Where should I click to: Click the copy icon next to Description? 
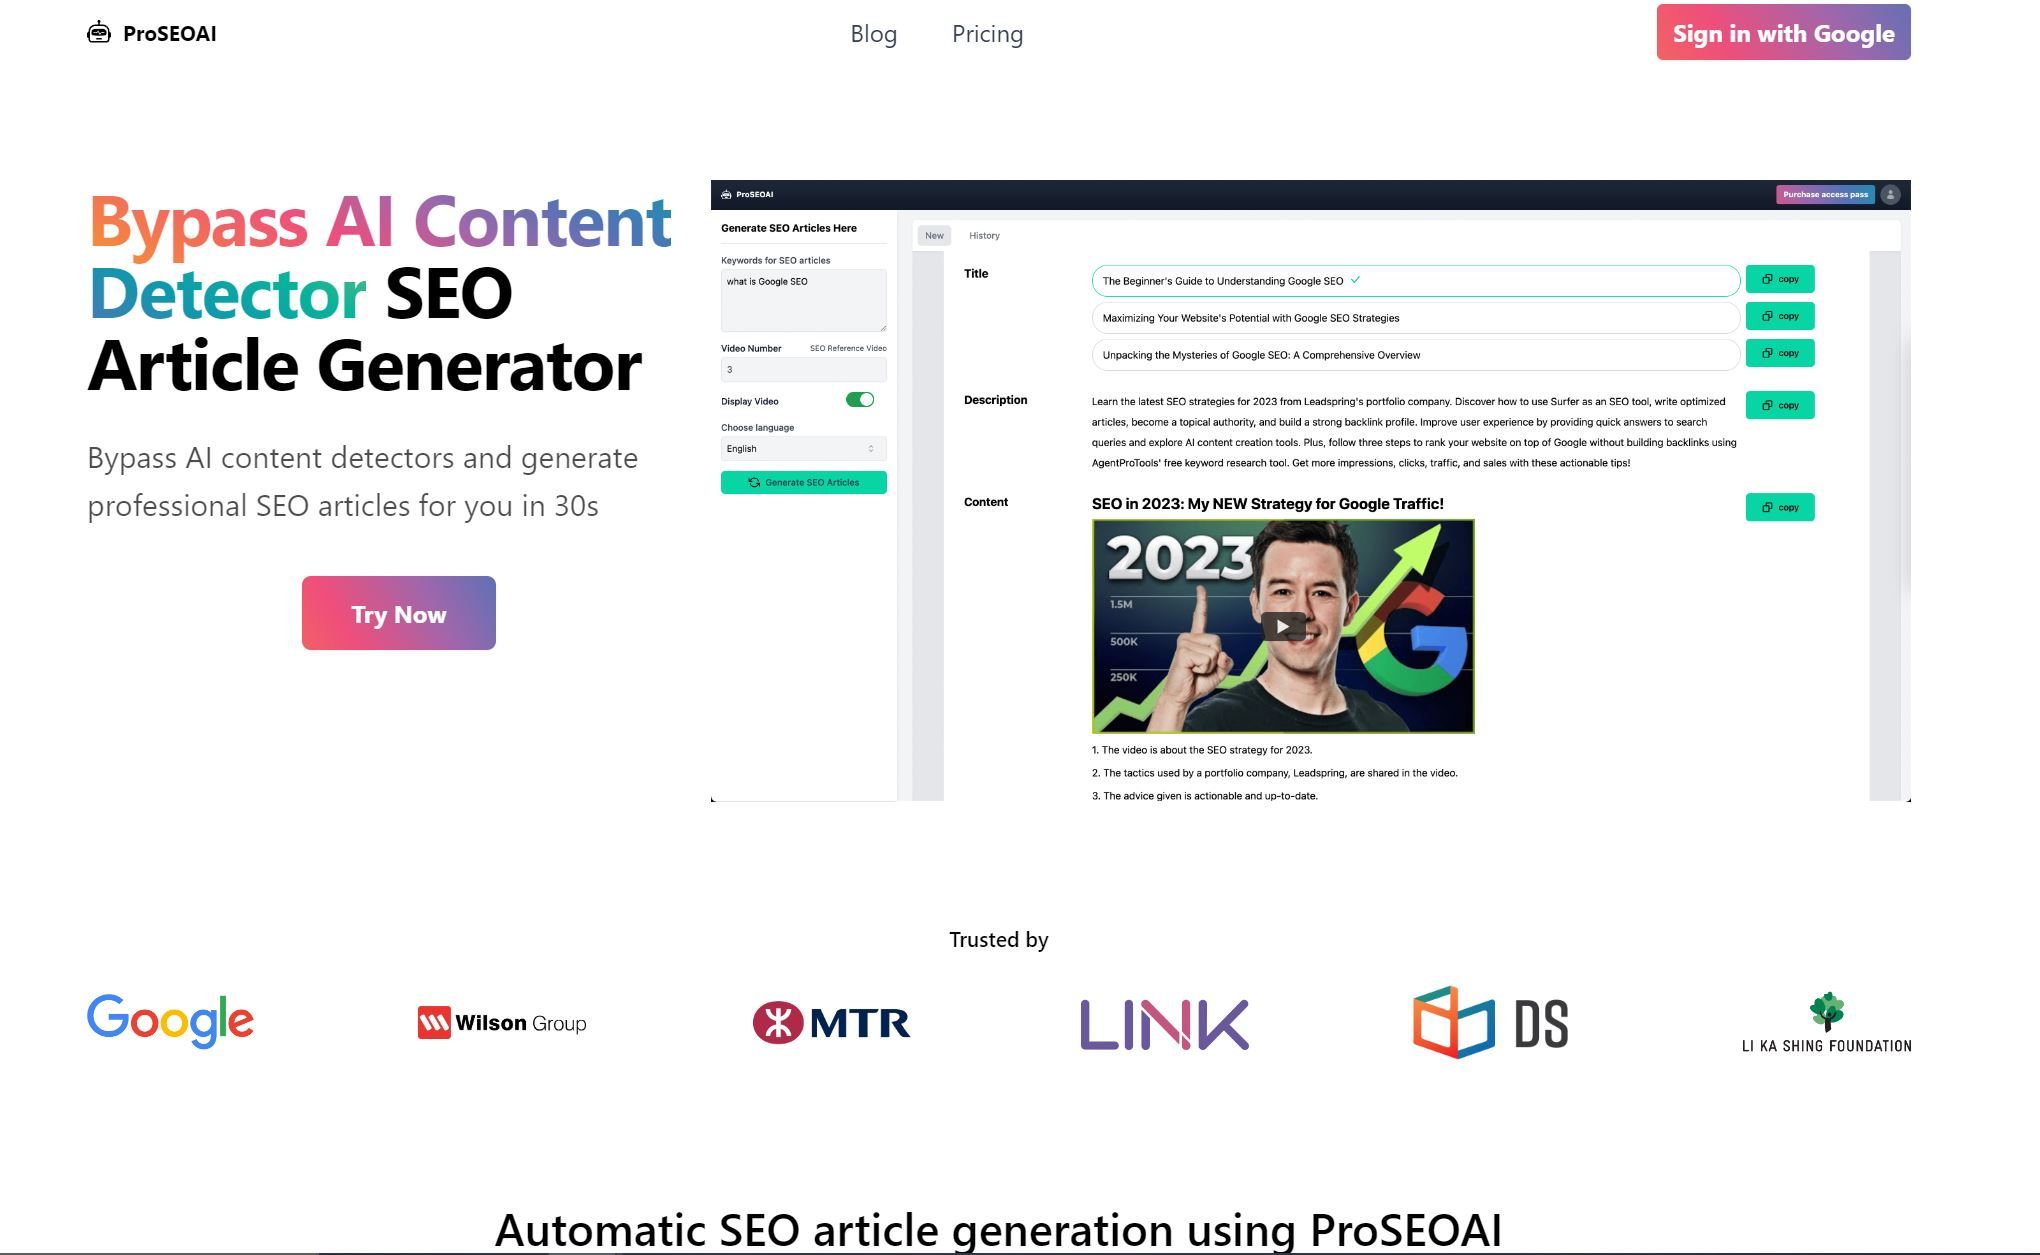click(x=1781, y=404)
